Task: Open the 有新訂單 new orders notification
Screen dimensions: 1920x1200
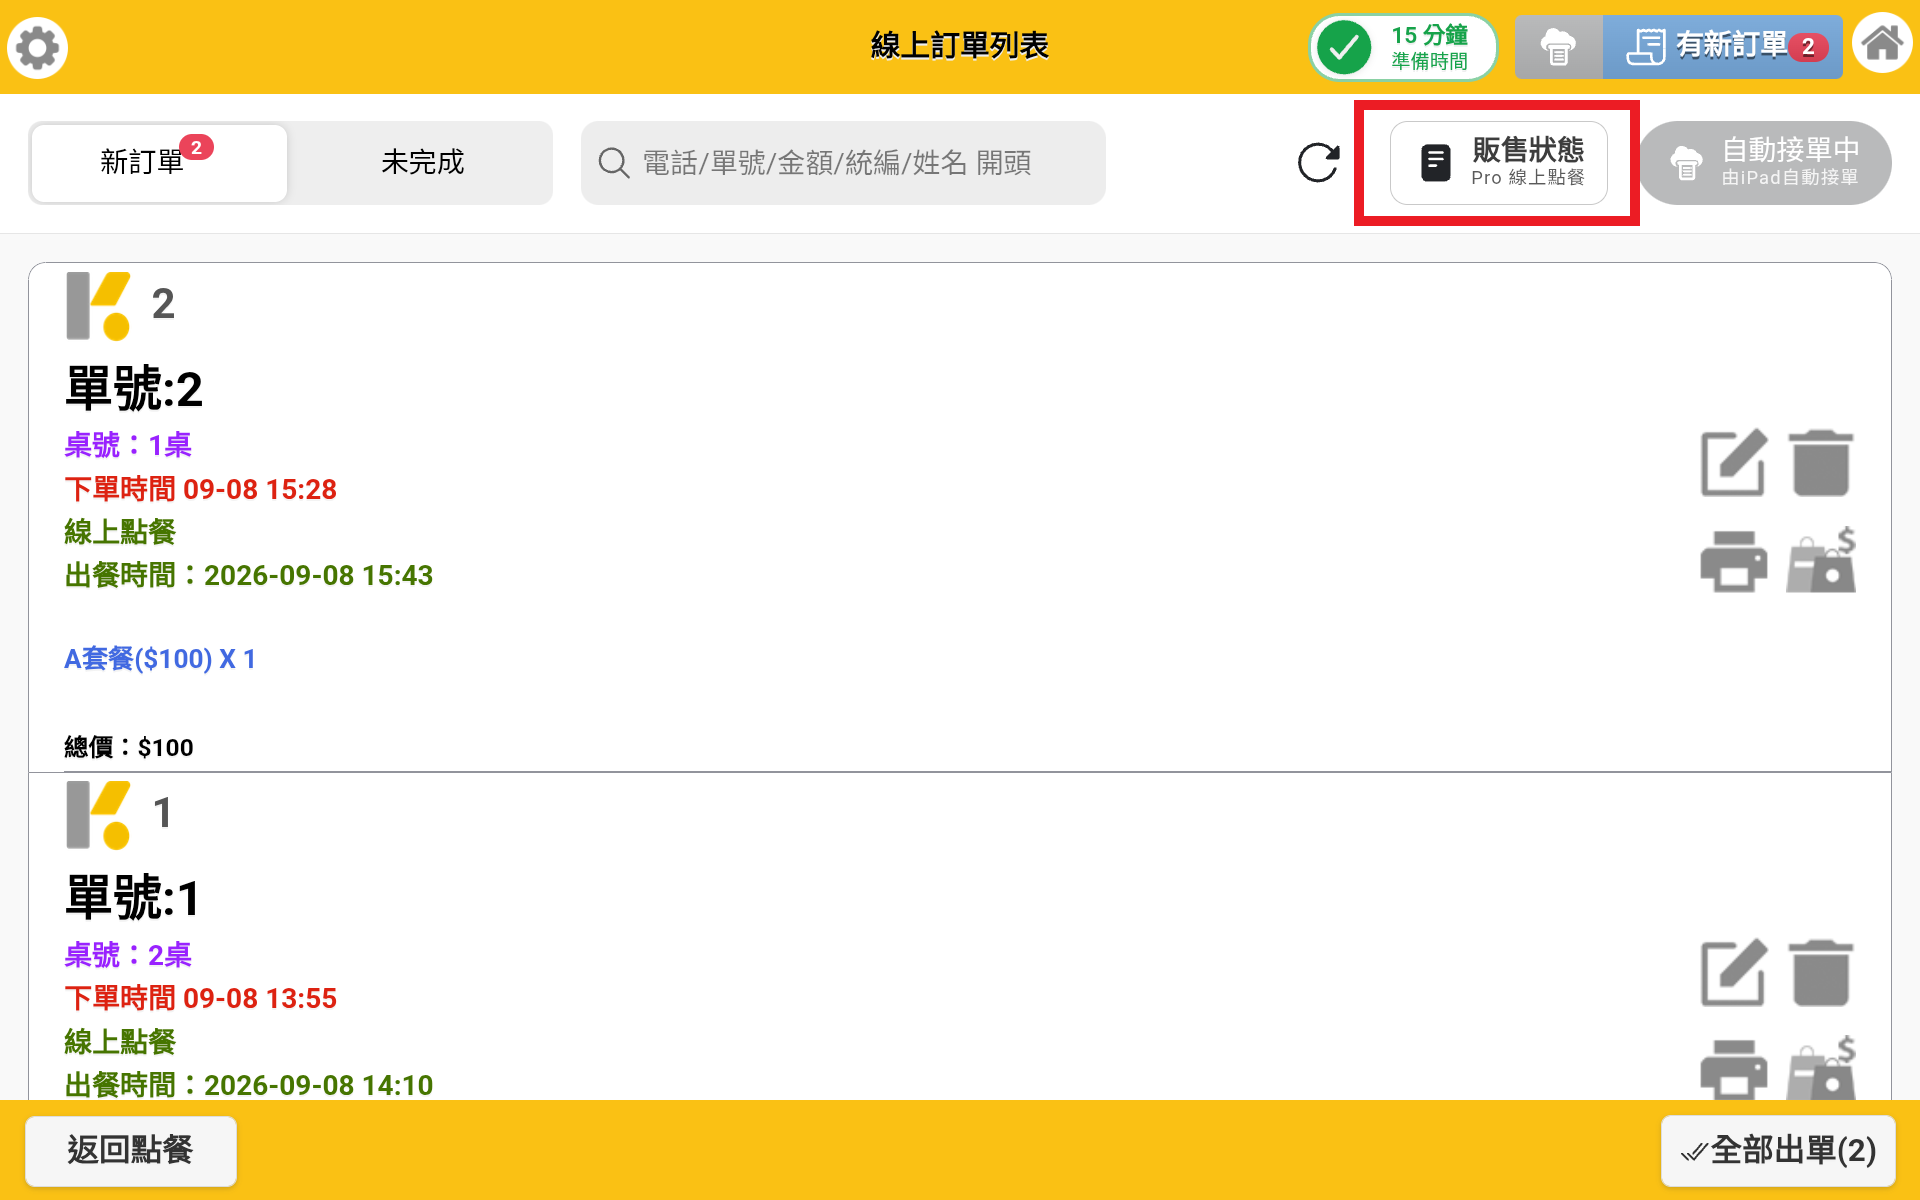Action: pyautogui.click(x=1723, y=47)
